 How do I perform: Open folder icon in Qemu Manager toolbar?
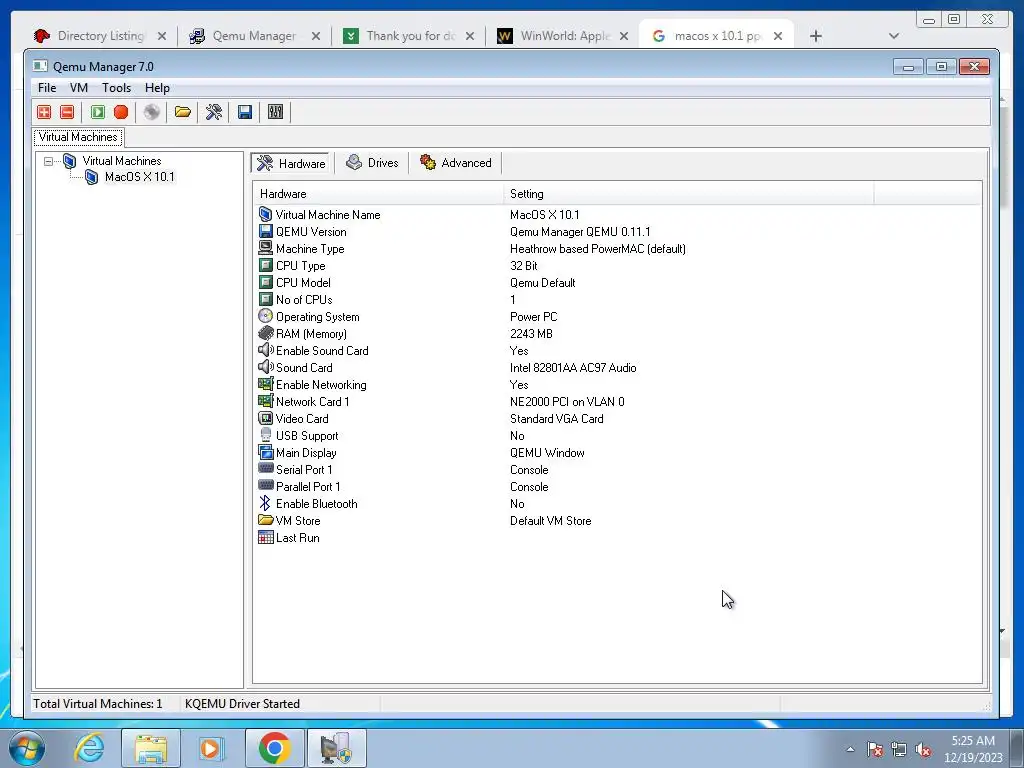(183, 112)
